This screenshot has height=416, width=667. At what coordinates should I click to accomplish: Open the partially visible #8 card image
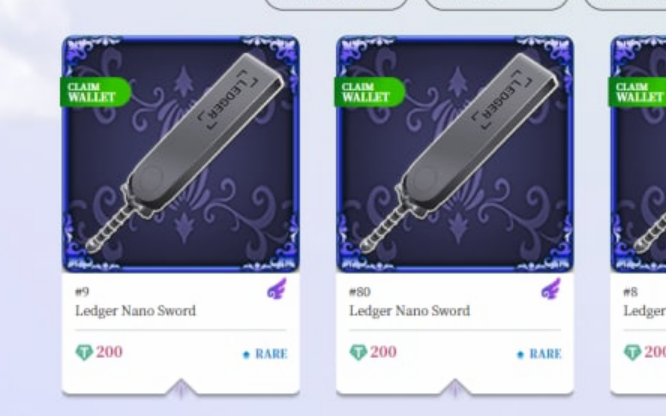click(639, 154)
